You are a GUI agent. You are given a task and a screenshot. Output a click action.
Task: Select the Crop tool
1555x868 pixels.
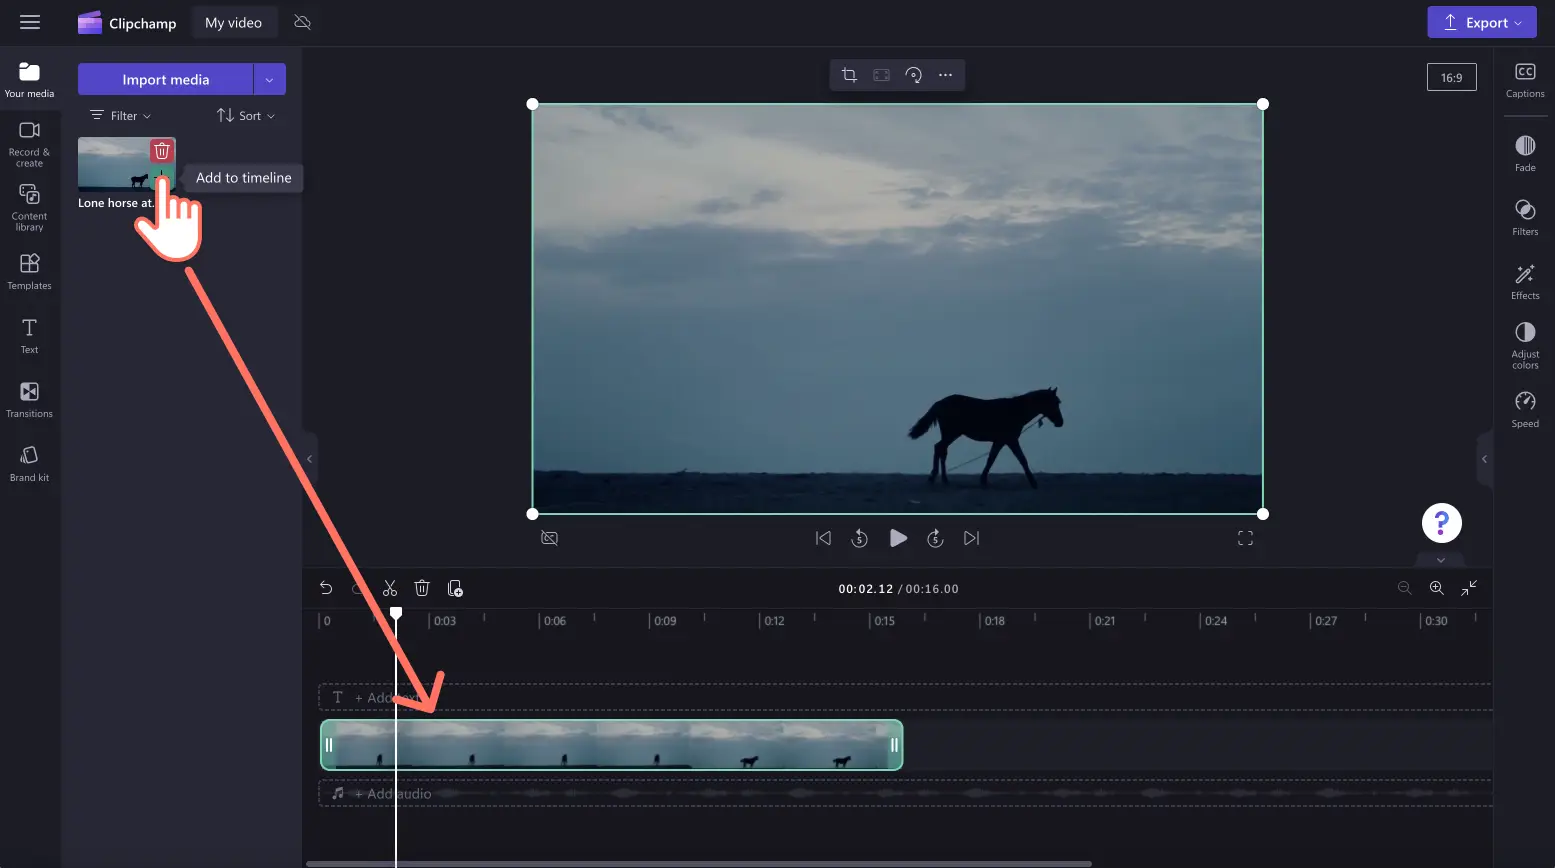coord(849,75)
